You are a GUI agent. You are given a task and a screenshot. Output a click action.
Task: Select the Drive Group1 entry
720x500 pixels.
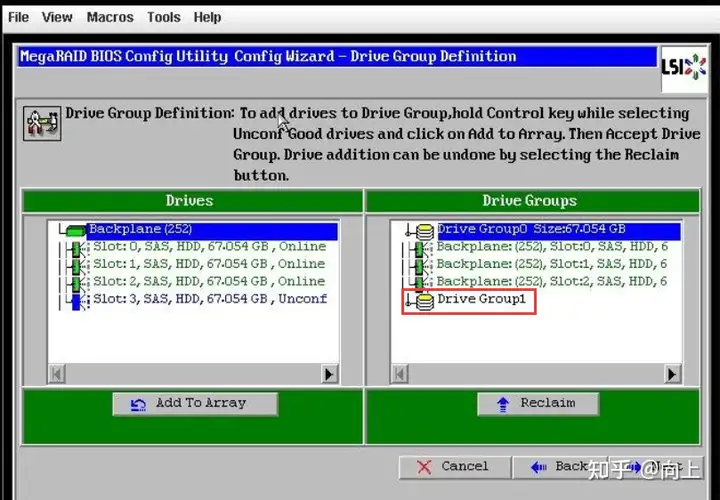click(481, 299)
